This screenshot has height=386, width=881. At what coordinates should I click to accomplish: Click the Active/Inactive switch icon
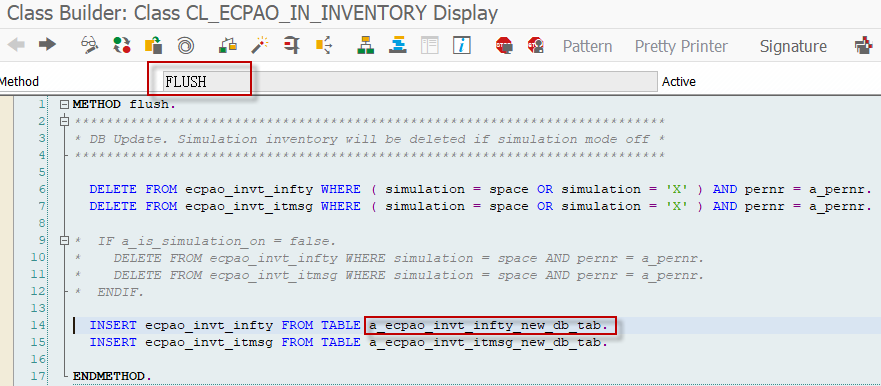point(121,45)
